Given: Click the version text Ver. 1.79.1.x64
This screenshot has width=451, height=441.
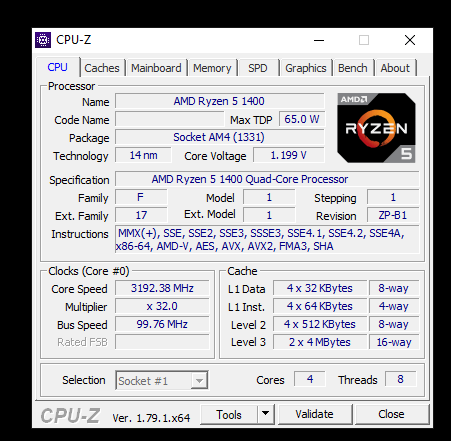Looking at the screenshot, I should (151, 418).
